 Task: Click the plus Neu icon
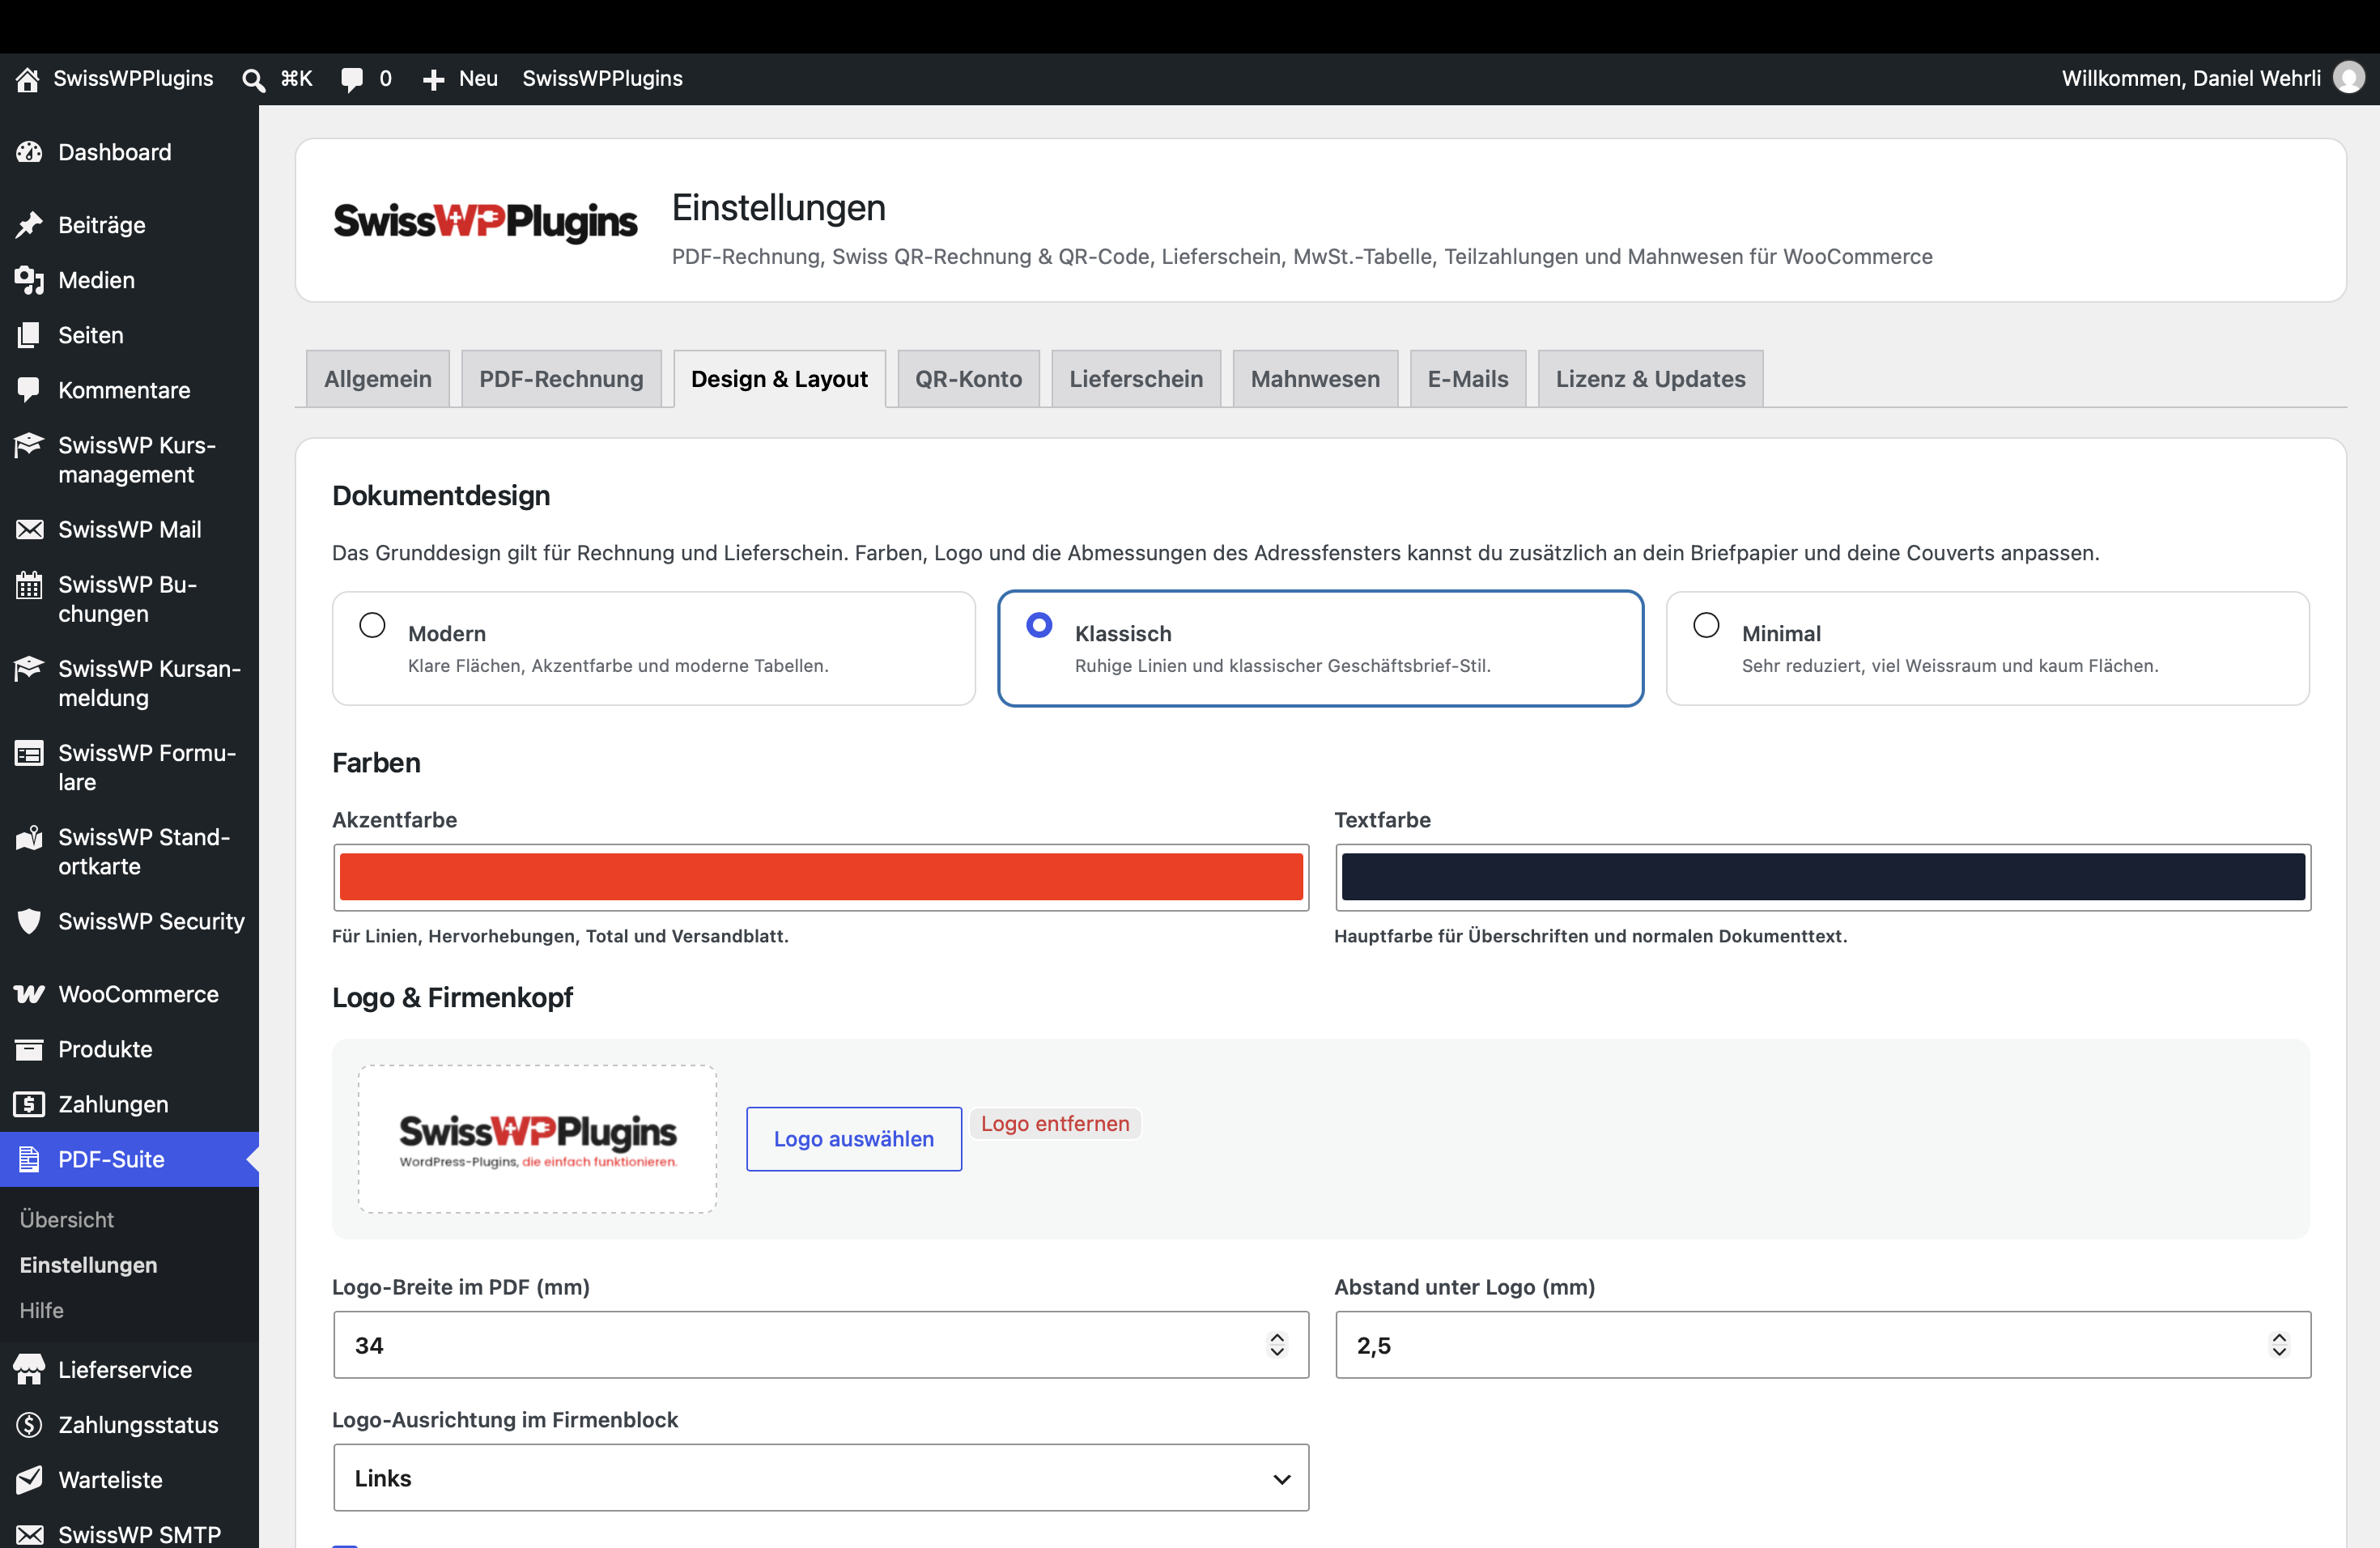(433, 80)
